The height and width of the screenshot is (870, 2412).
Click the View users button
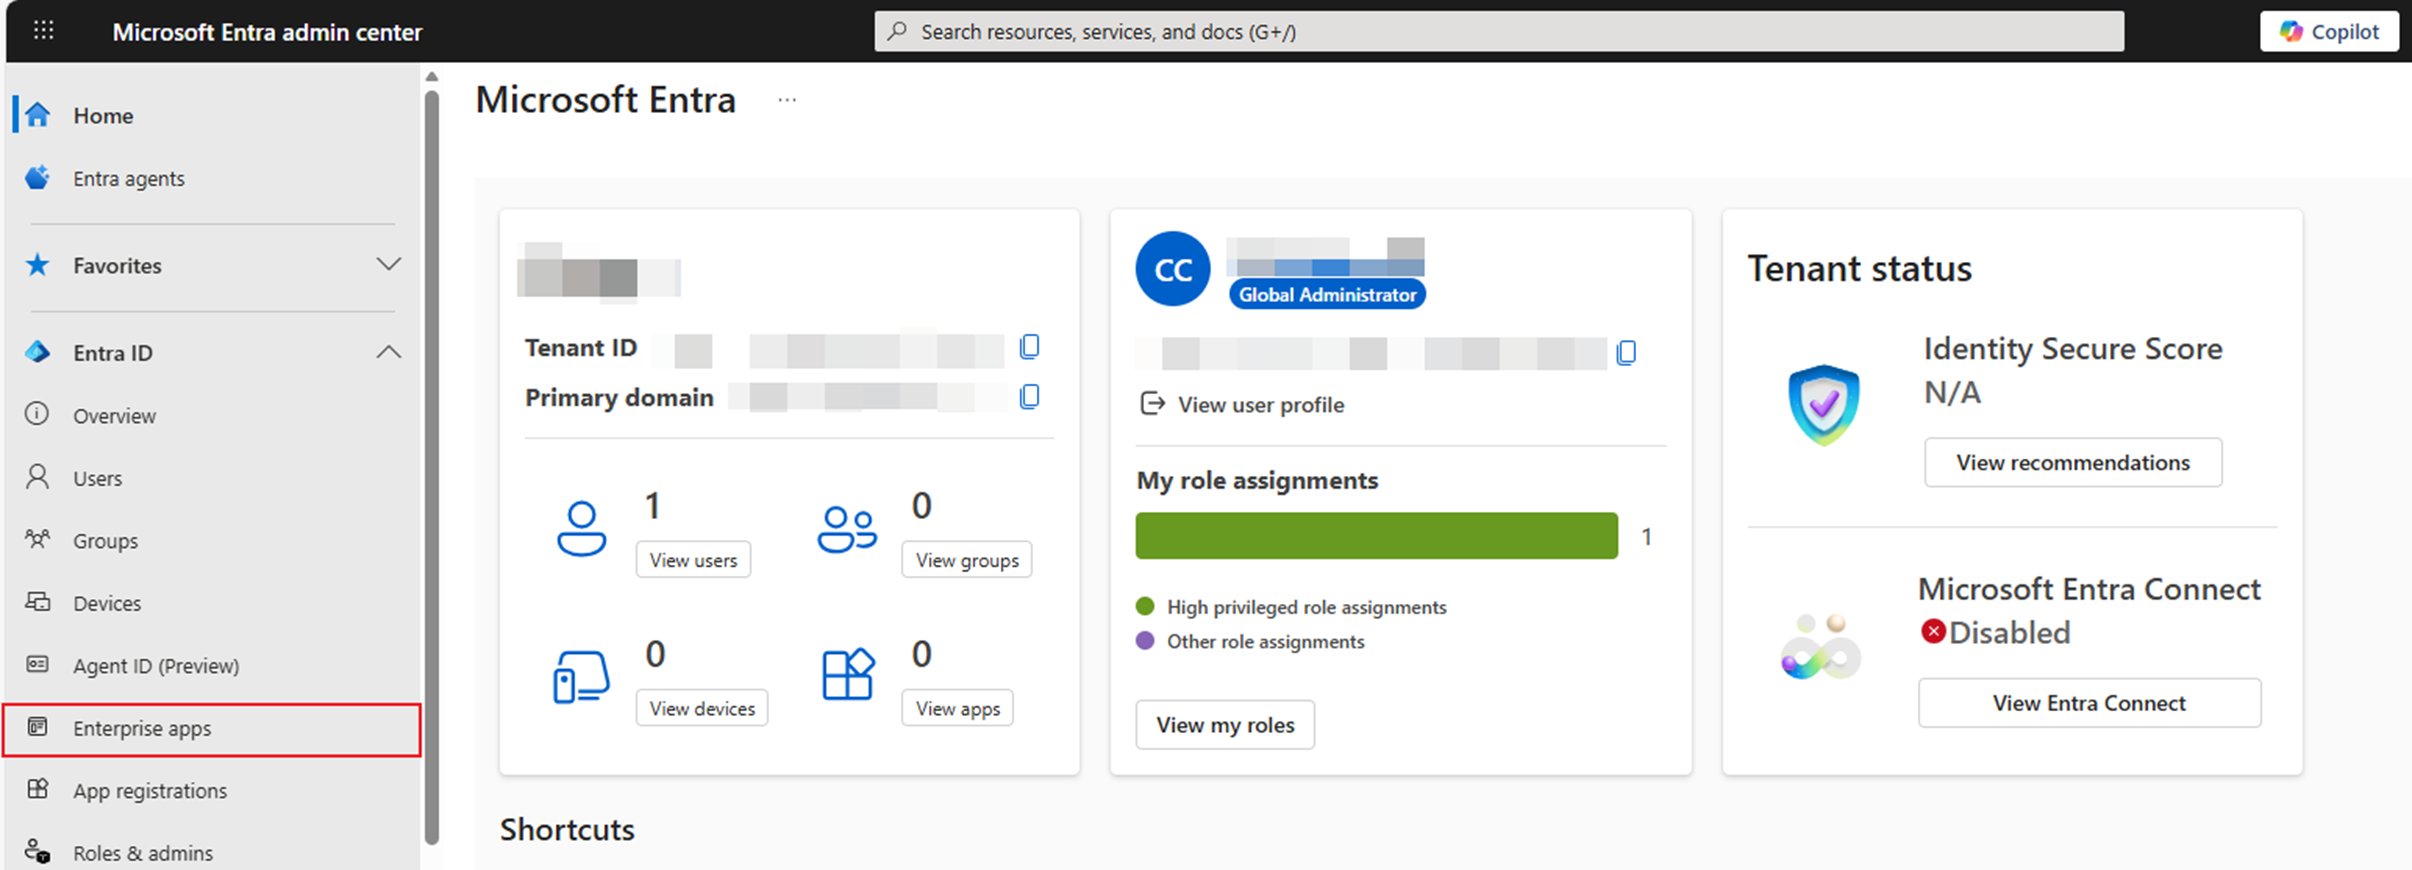pos(693,560)
